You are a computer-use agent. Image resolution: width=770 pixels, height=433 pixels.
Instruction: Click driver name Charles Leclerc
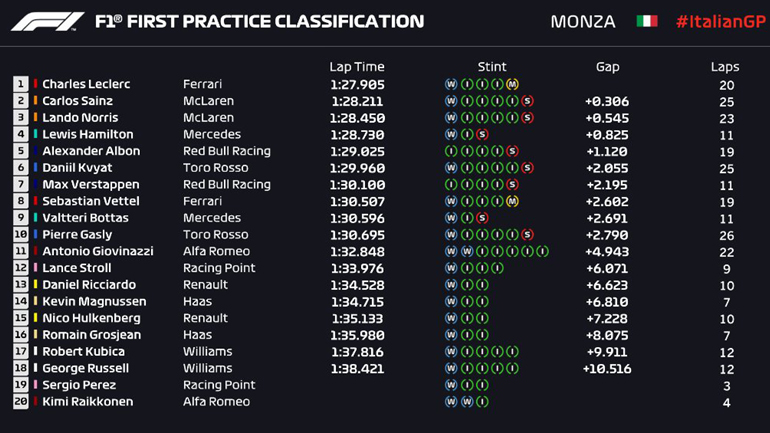click(86, 84)
